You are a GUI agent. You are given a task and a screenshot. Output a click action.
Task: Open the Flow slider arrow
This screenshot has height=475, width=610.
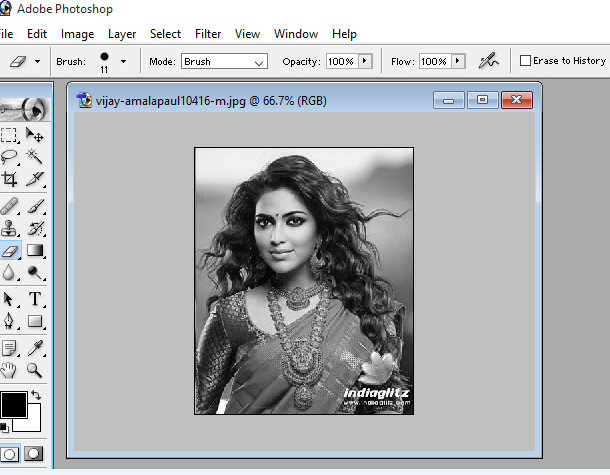(458, 61)
